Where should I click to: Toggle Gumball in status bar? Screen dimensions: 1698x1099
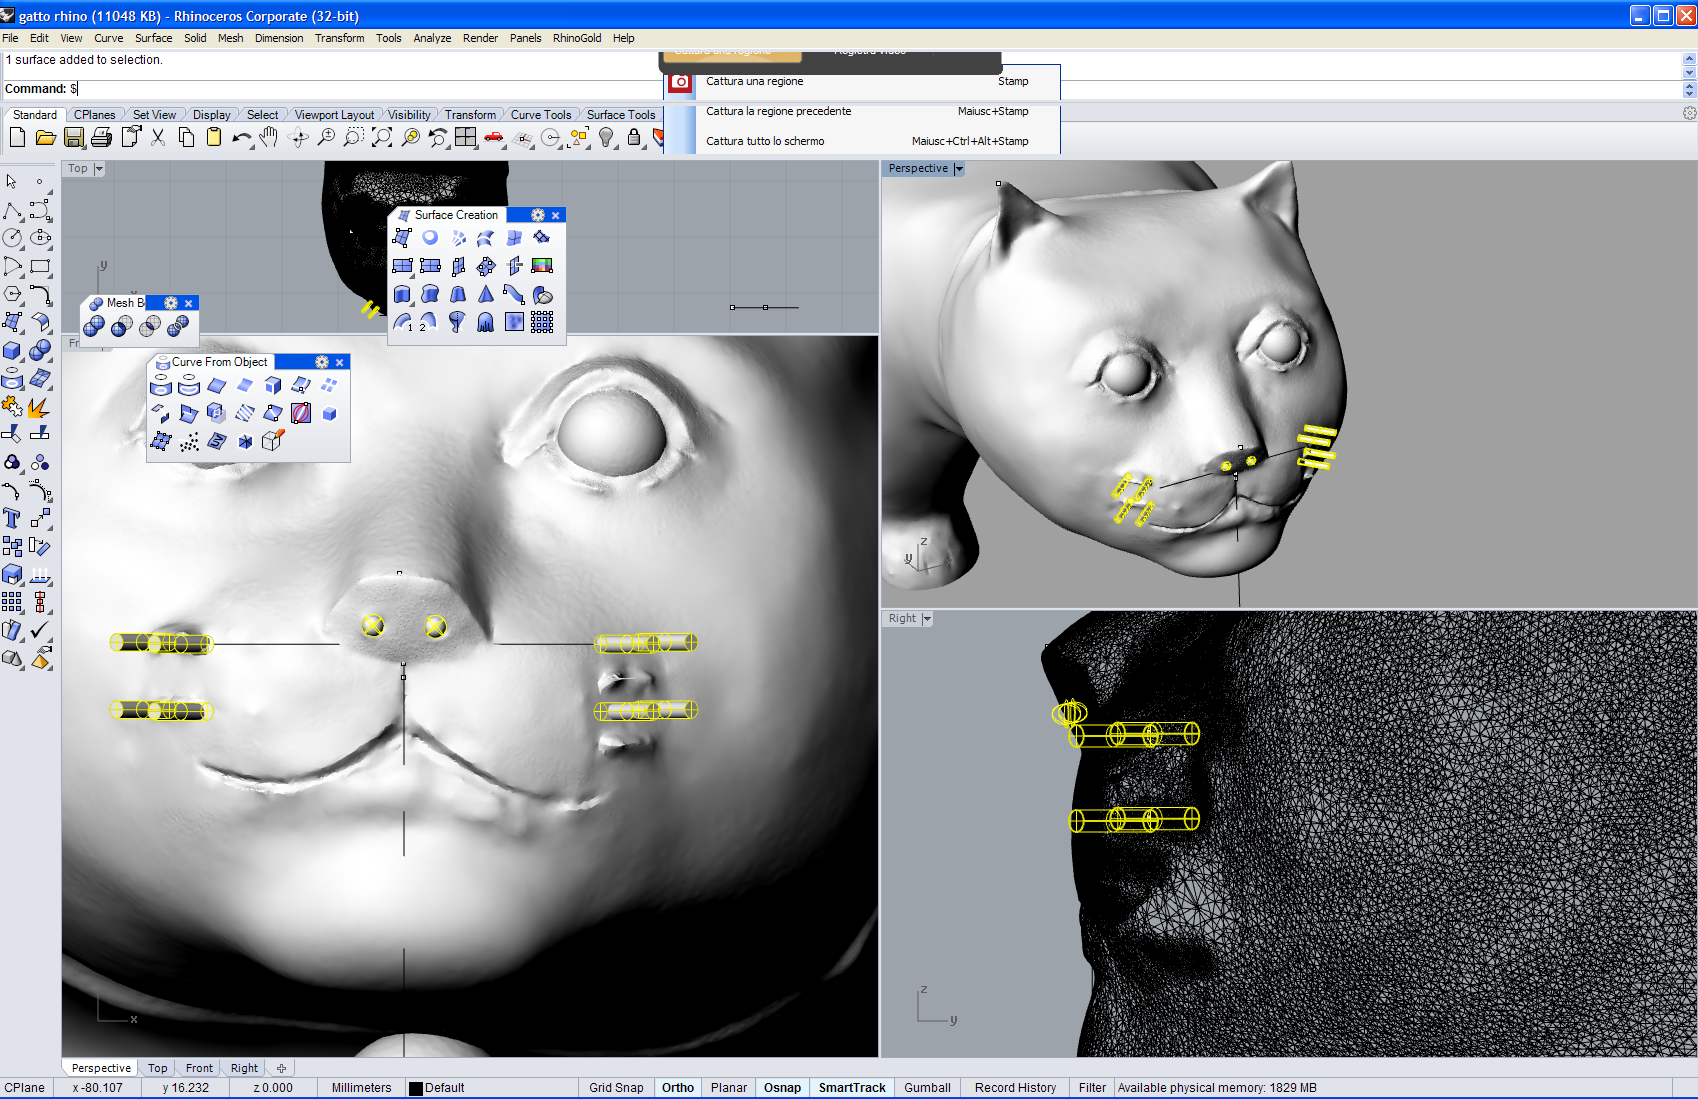[927, 1088]
